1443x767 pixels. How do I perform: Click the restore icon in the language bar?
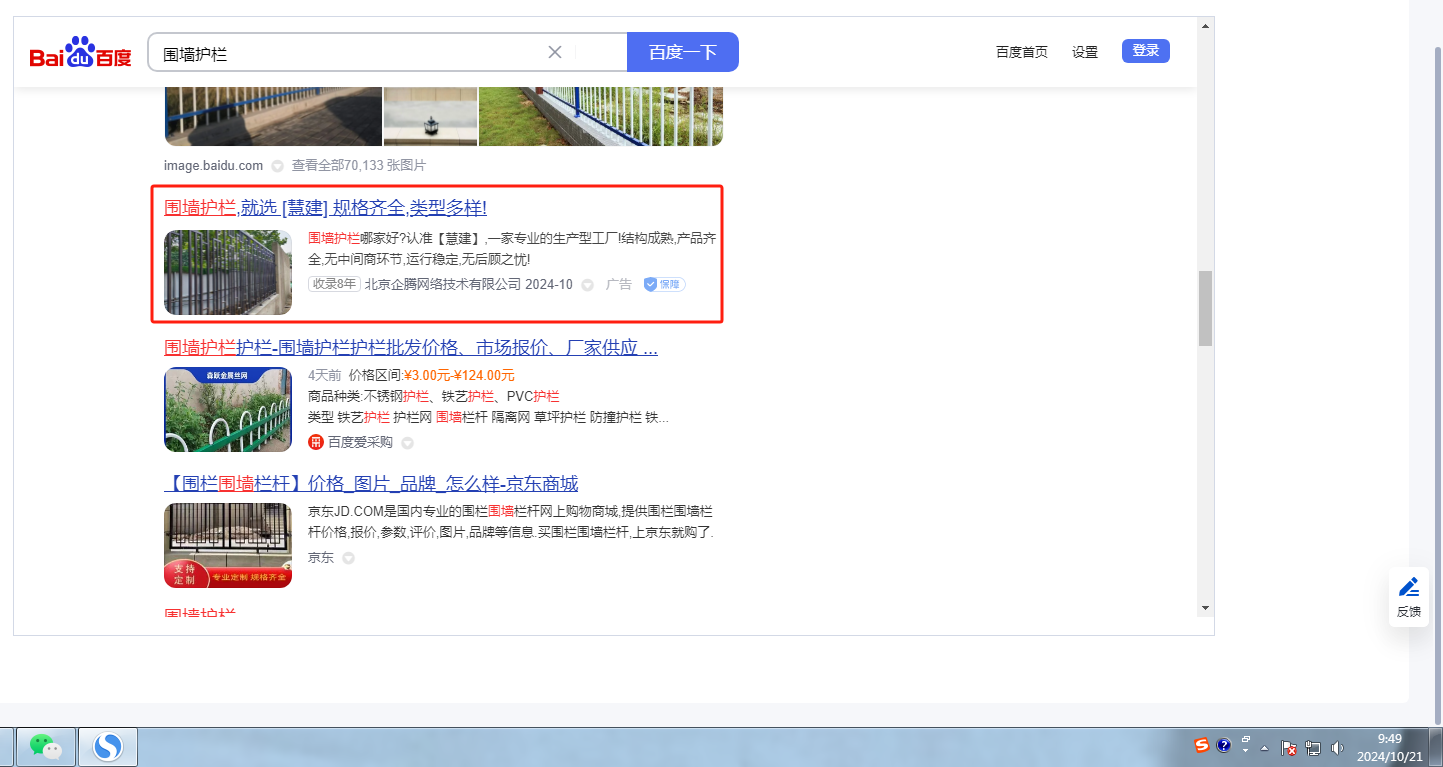click(1246, 741)
